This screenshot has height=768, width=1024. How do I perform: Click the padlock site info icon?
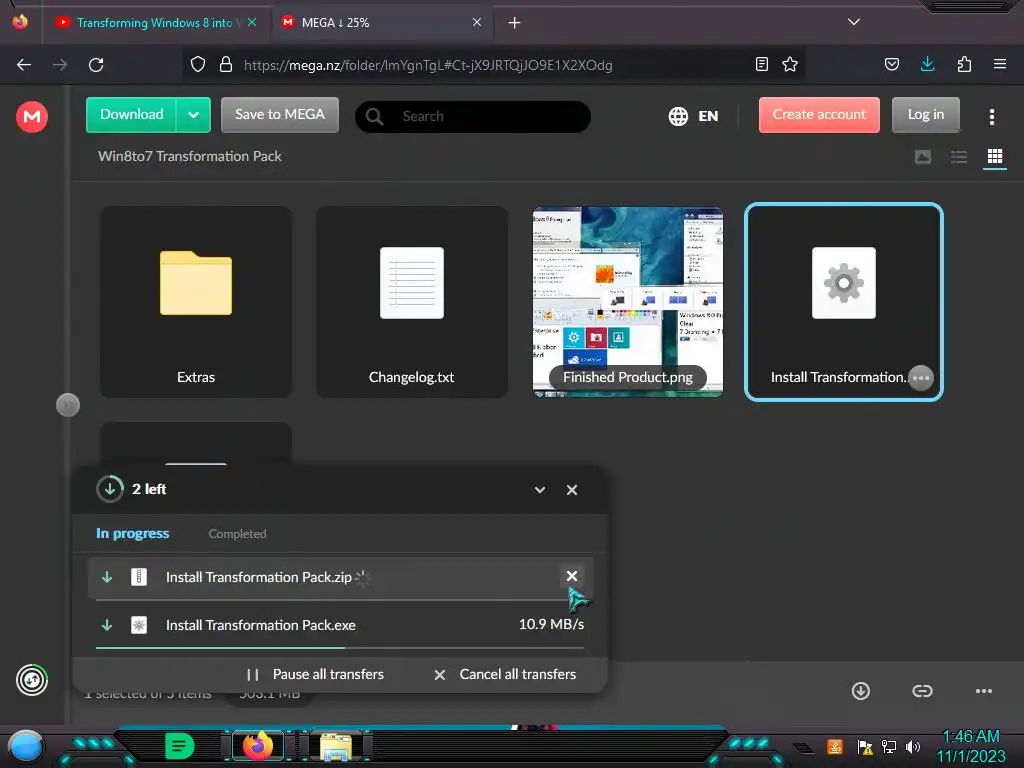coord(226,65)
